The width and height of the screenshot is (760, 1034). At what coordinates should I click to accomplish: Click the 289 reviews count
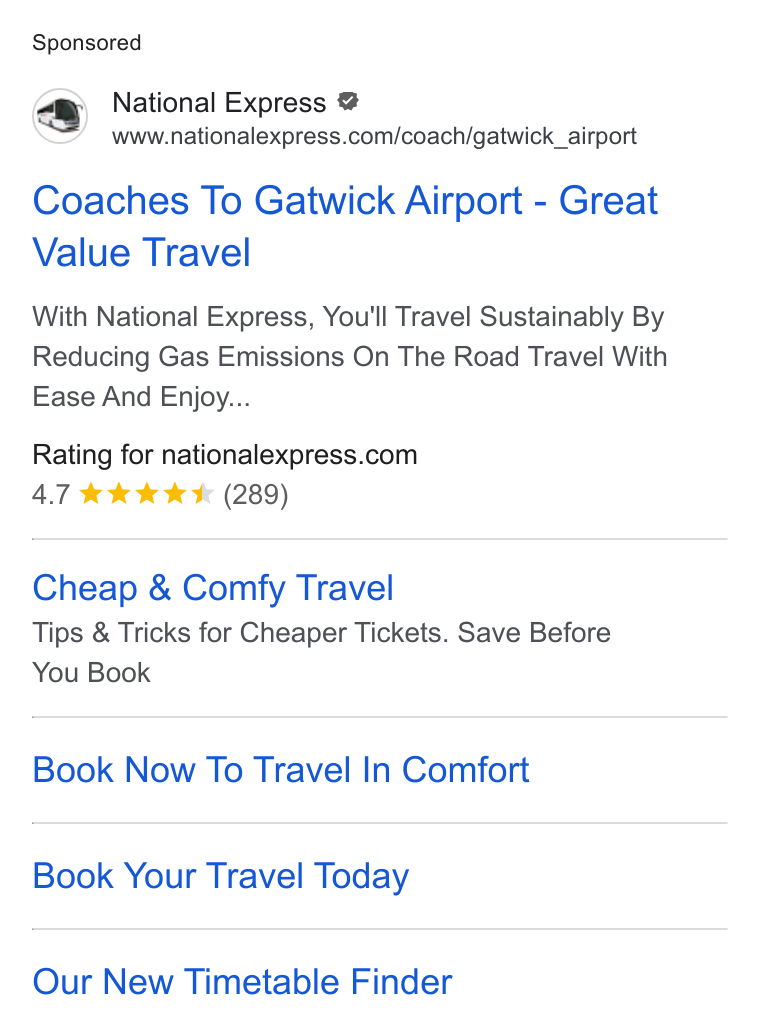pyautogui.click(x=255, y=495)
